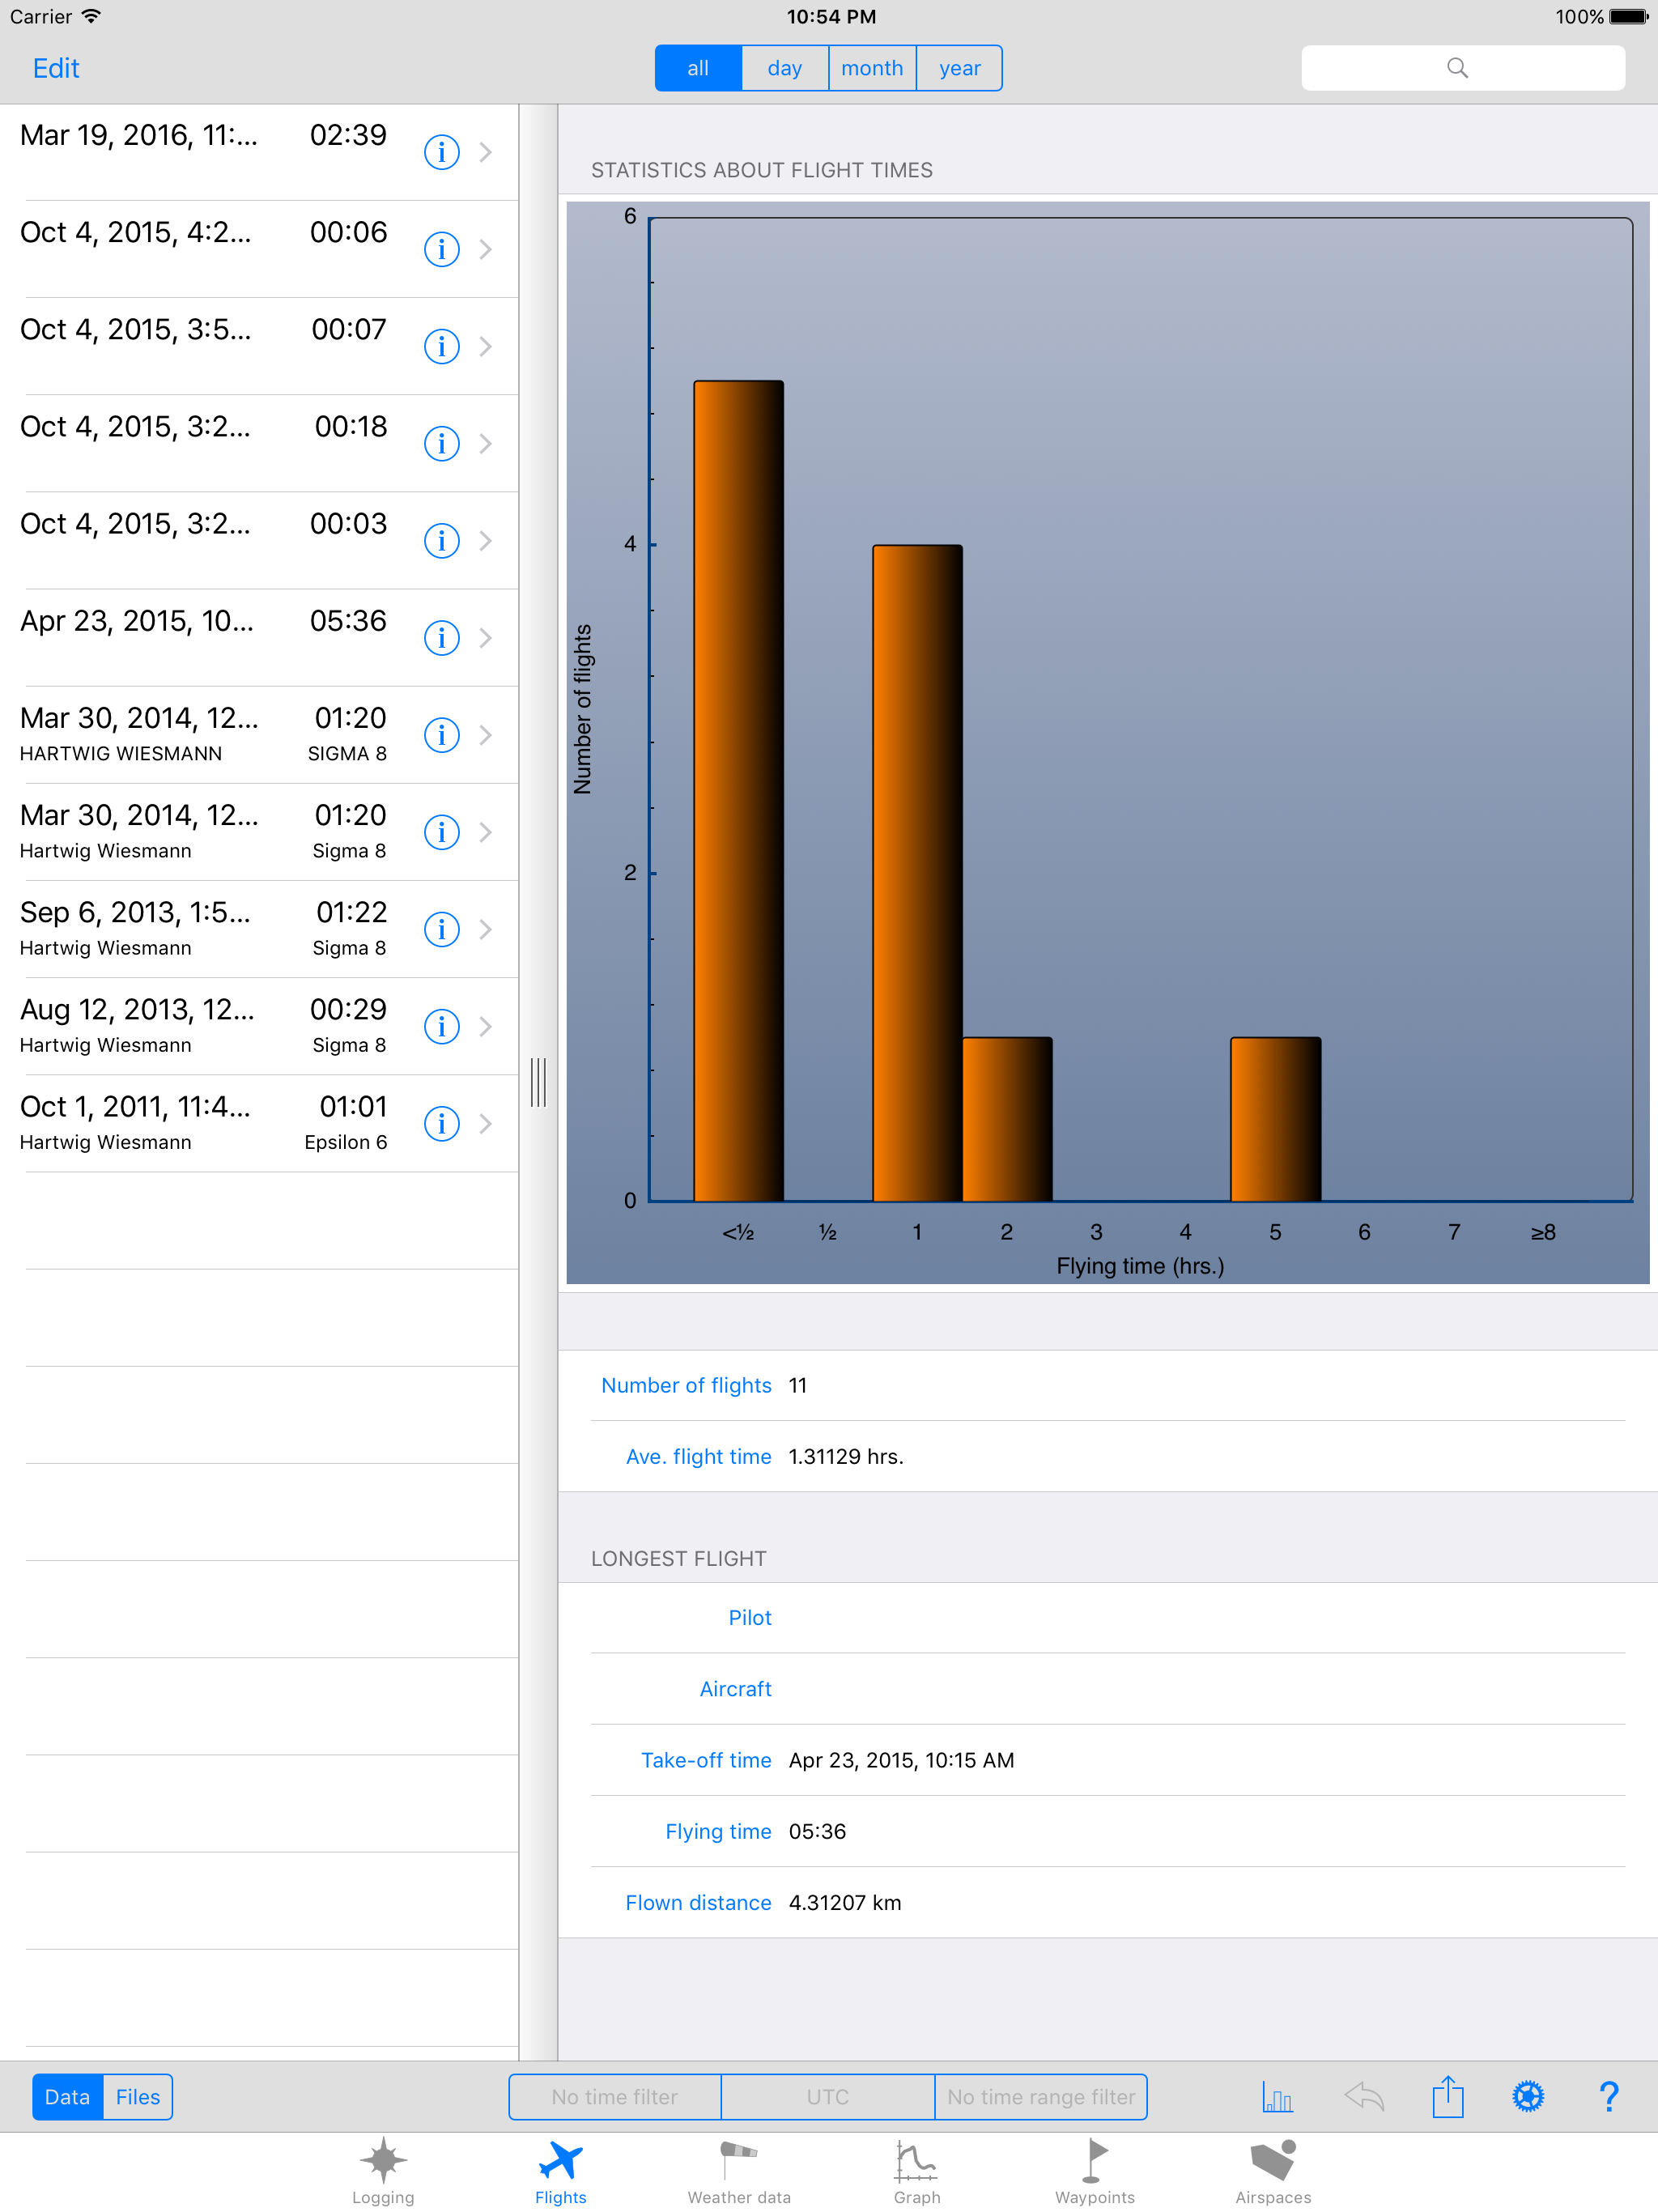This screenshot has width=1658, height=2212.
Task: Select the 'month' time segment
Action: pyautogui.click(x=872, y=68)
